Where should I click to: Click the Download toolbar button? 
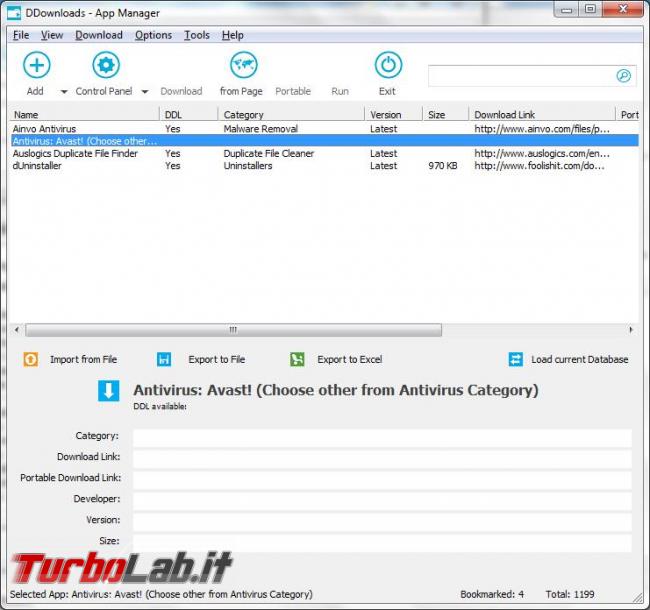pyautogui.click(x=181, y=91)
